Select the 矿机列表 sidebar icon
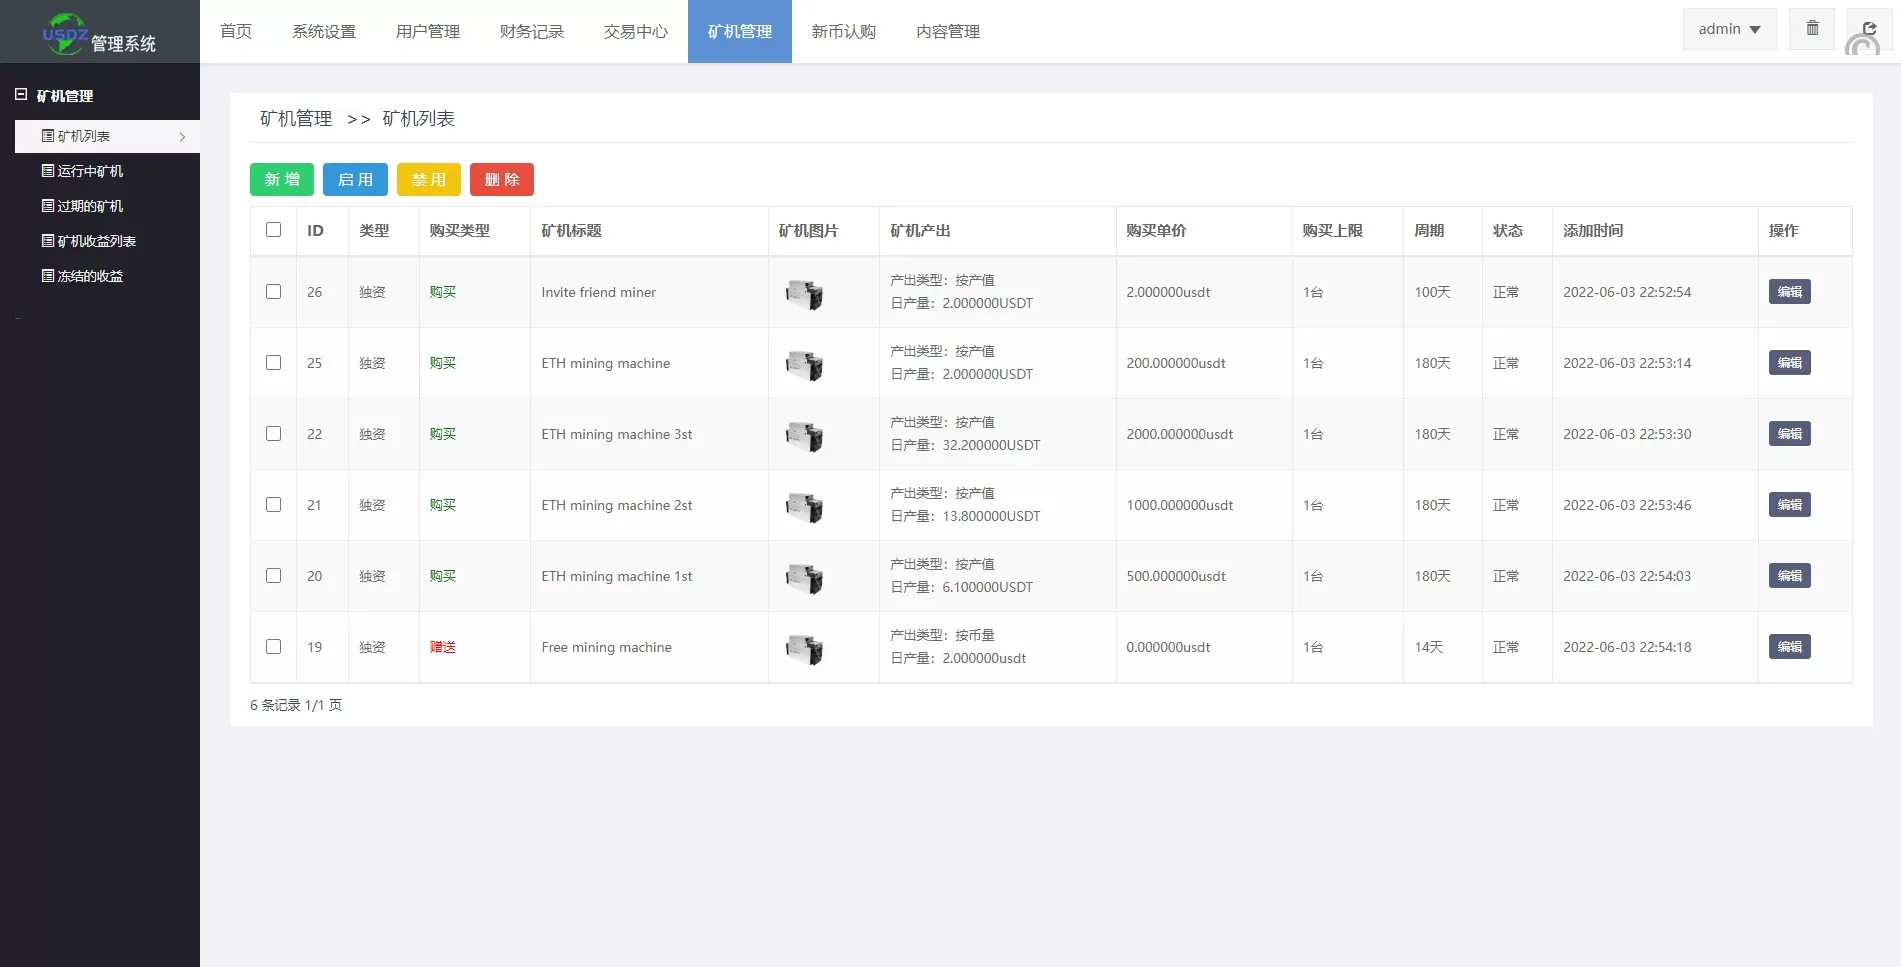Viewport: 1901px width, 967px height. coord(48,136)
